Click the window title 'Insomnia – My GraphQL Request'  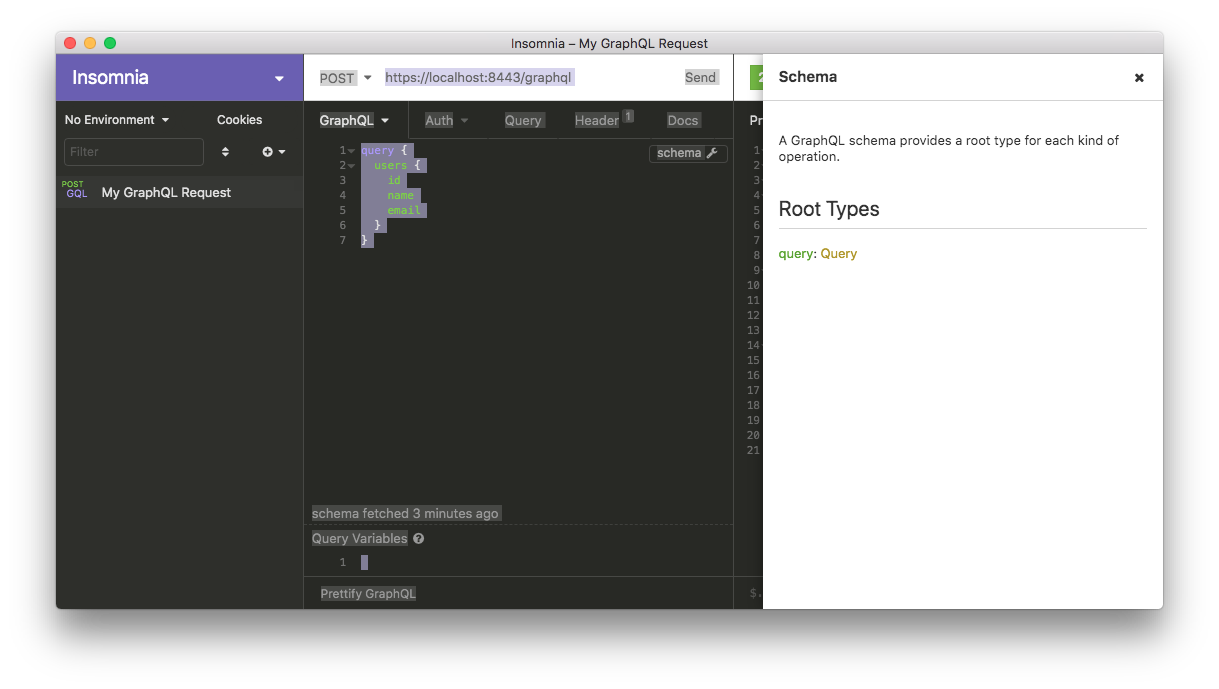(609, 43)
